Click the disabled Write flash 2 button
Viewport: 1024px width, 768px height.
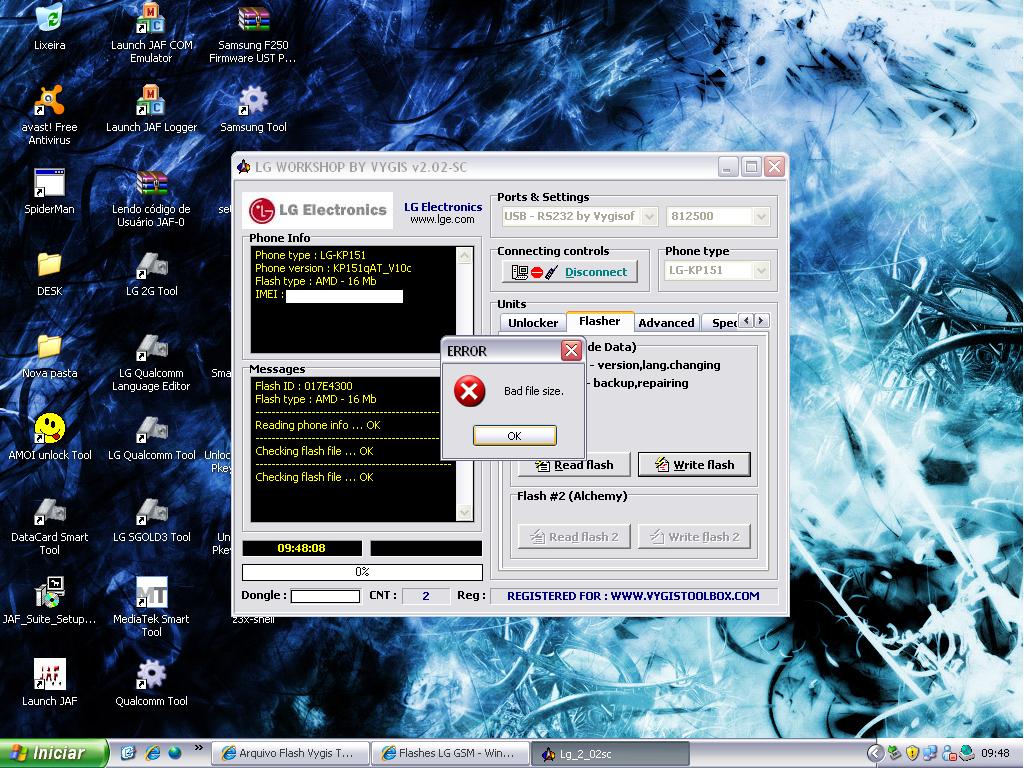(x=694, y=537)
